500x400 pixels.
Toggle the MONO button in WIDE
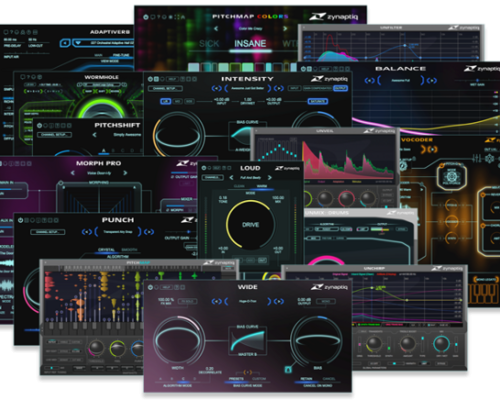(x=325, y=301)
